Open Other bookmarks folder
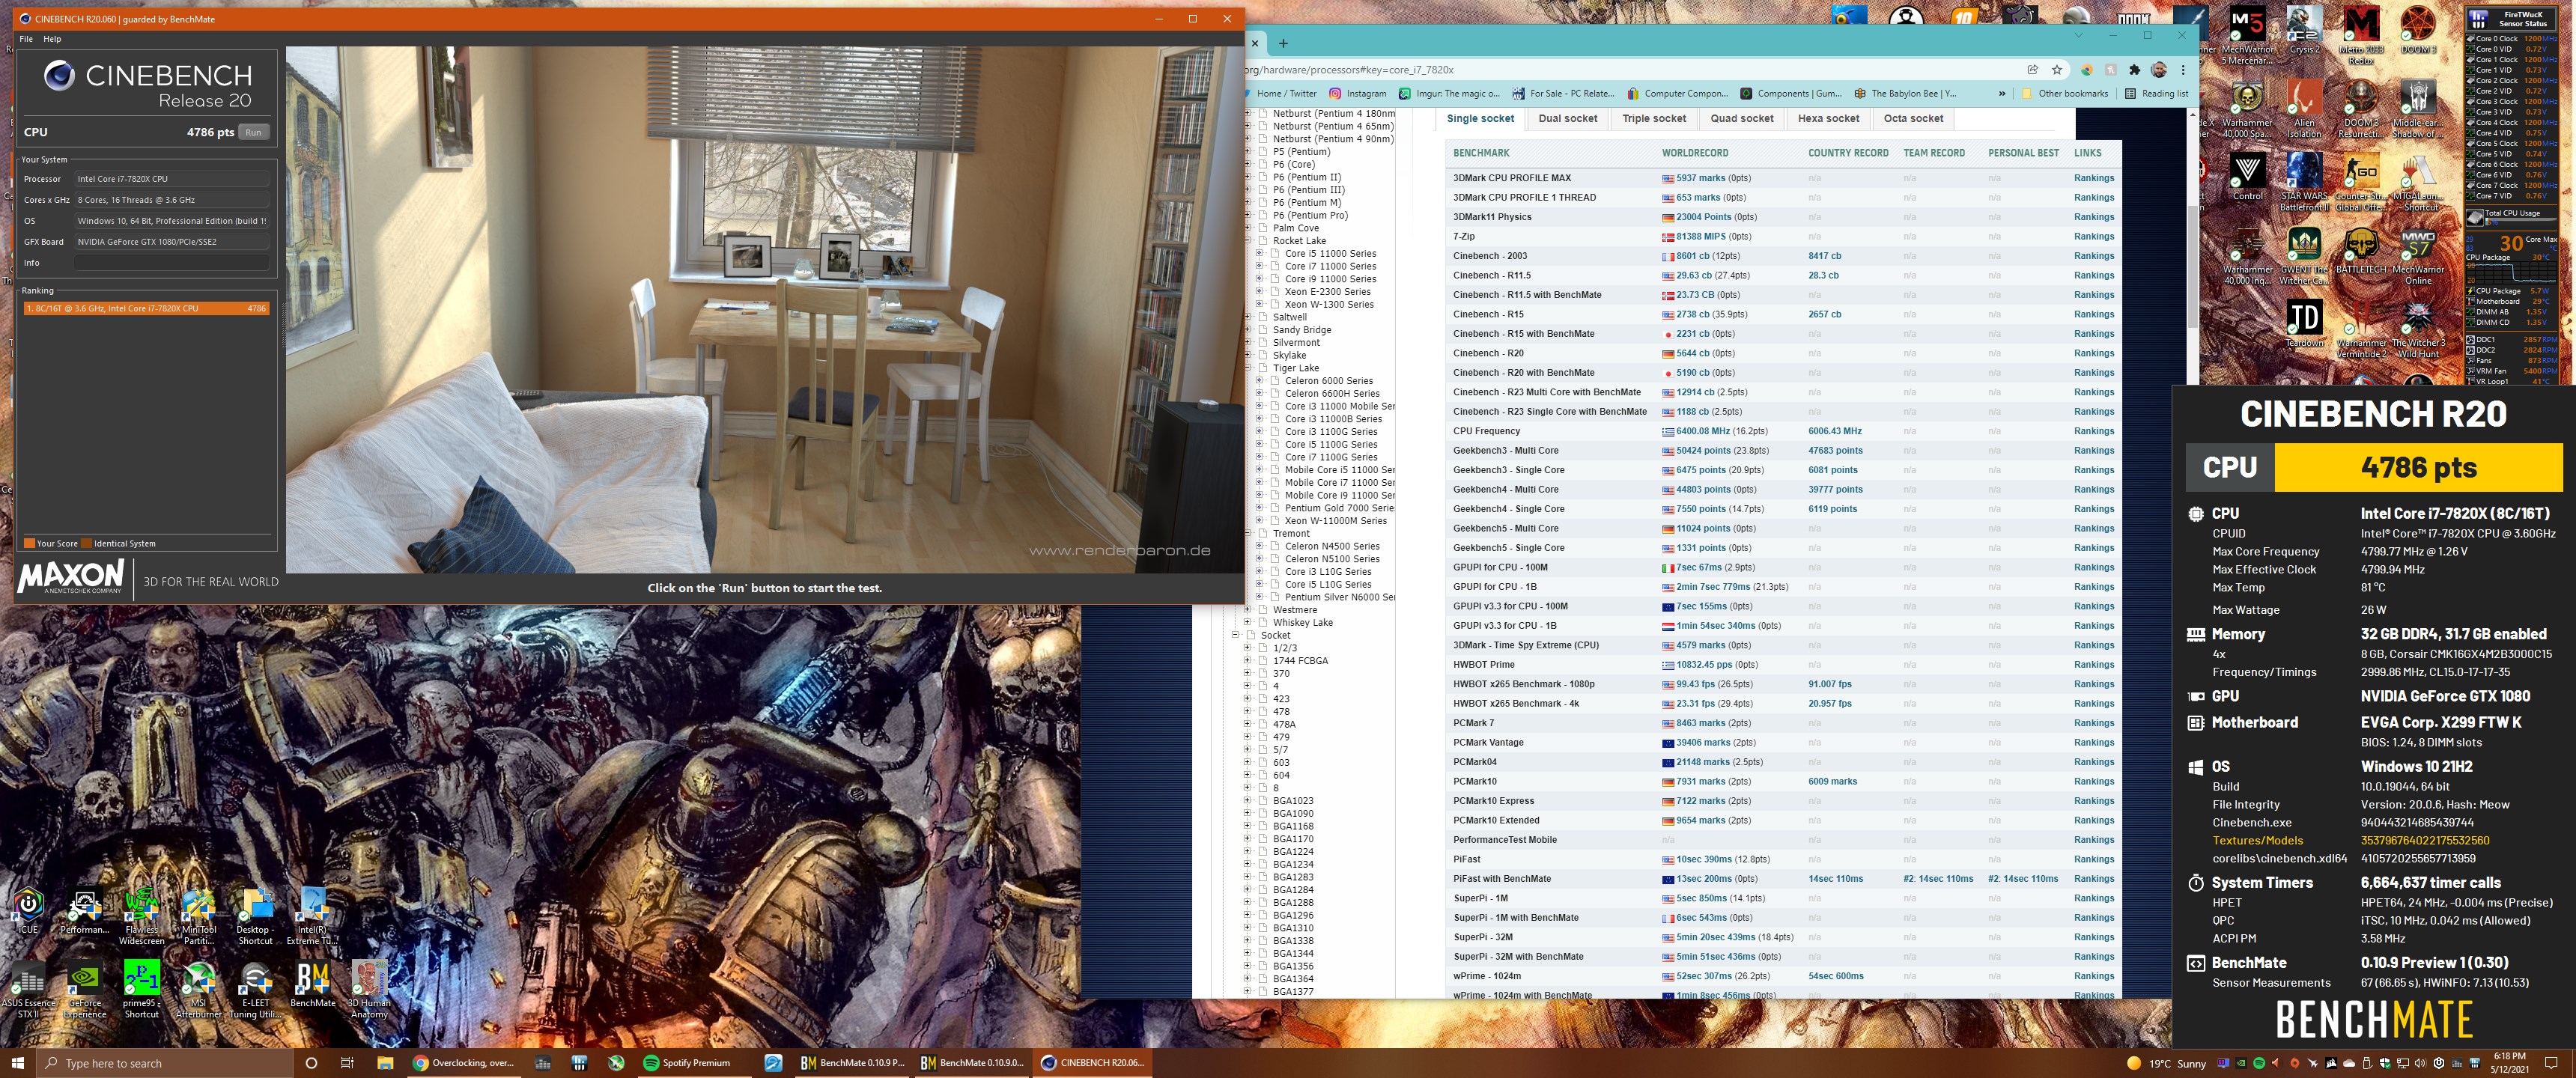This screenshot has height=1078, width=2576. click(x=2064, y=94)
